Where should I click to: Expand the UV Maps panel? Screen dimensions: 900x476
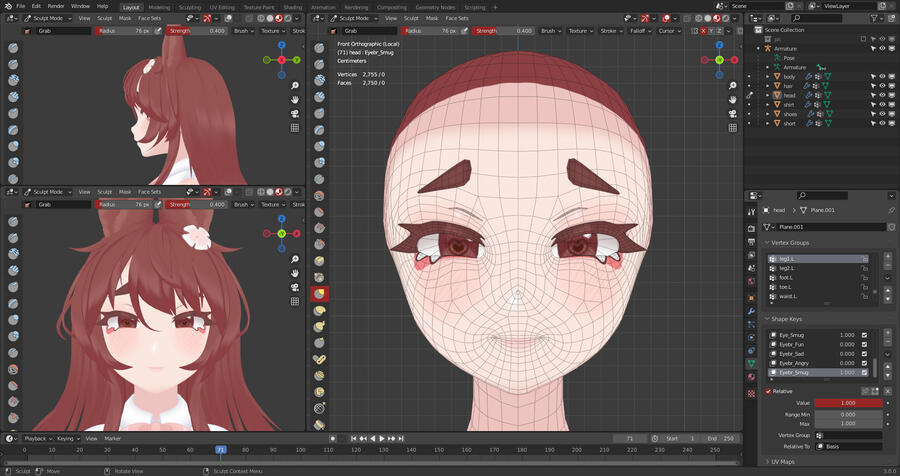click(x=783, y=462)
